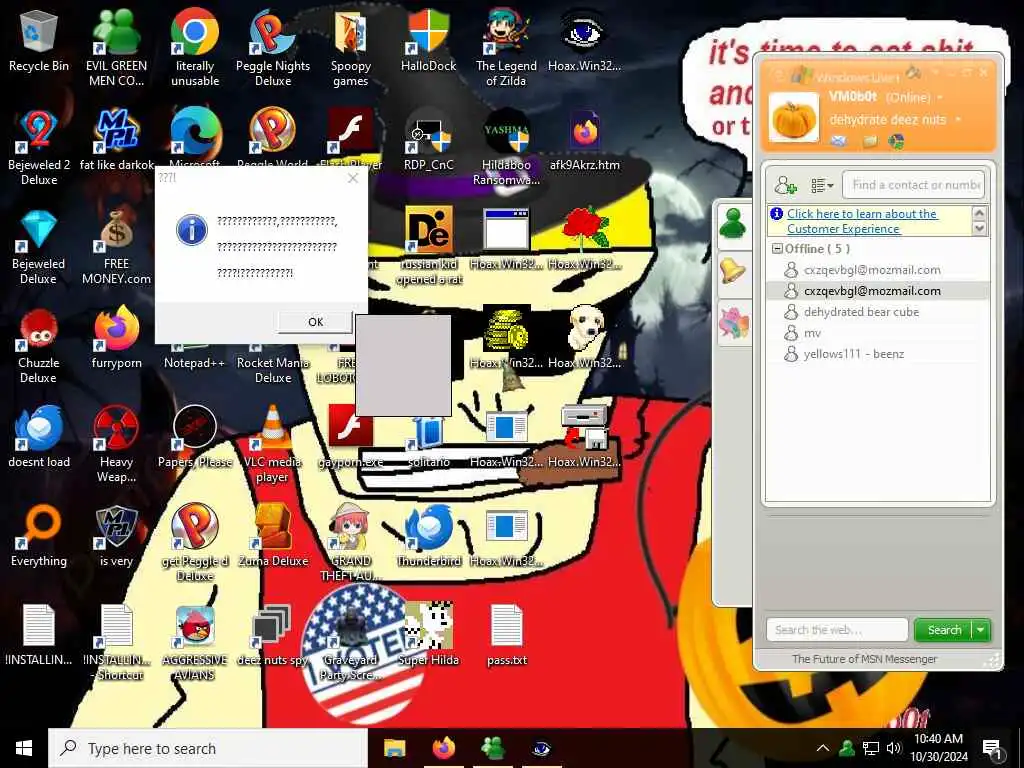Screen dimensions: 1024x768
Task: Open the VM0b0t Online status dropdown
Action: (940, 97)
